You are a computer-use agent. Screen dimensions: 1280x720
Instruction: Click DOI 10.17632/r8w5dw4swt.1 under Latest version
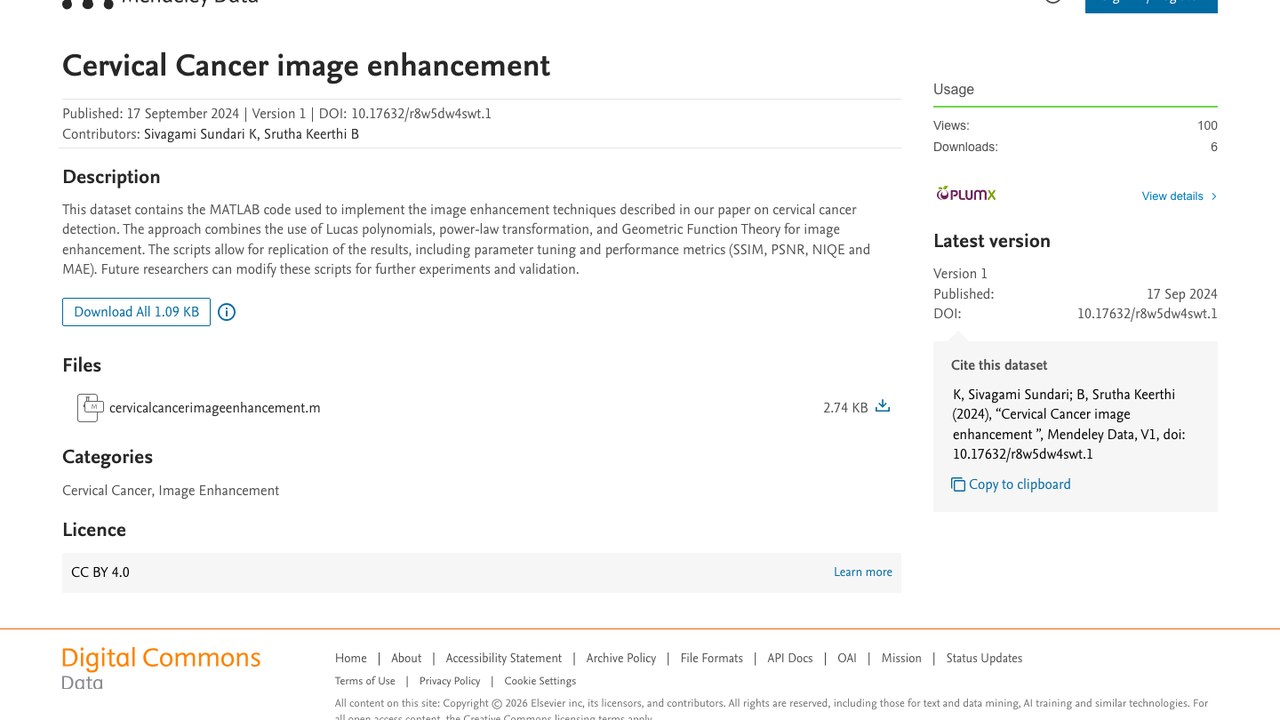[1147, 314]
